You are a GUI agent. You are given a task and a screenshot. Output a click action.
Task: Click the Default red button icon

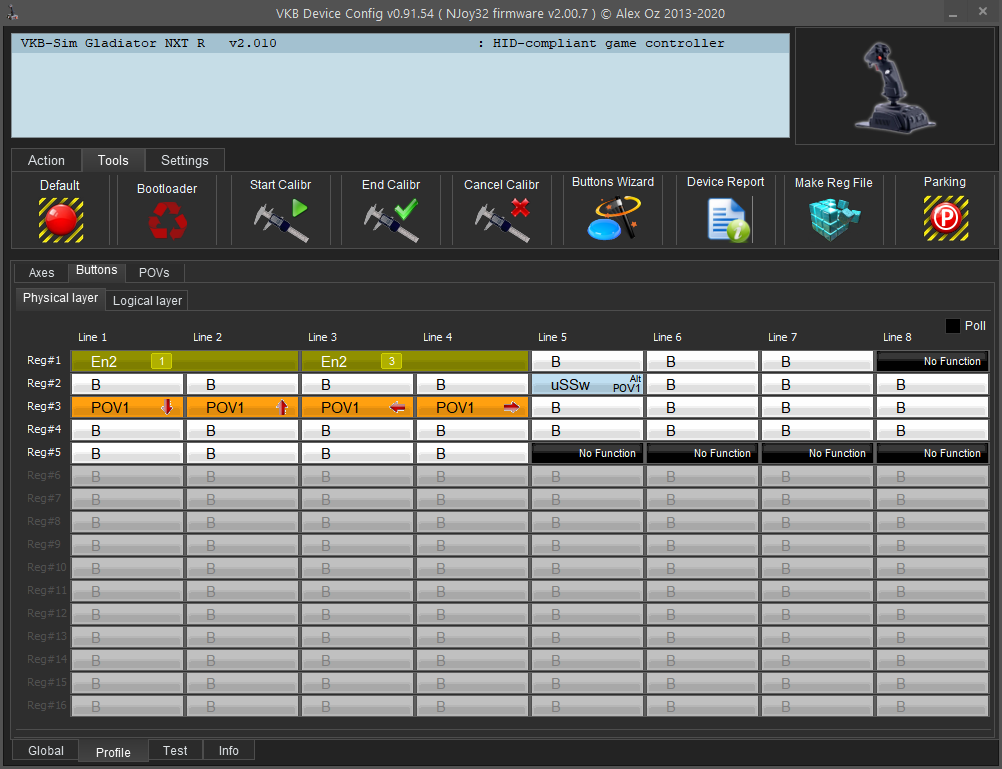point(61,220)
